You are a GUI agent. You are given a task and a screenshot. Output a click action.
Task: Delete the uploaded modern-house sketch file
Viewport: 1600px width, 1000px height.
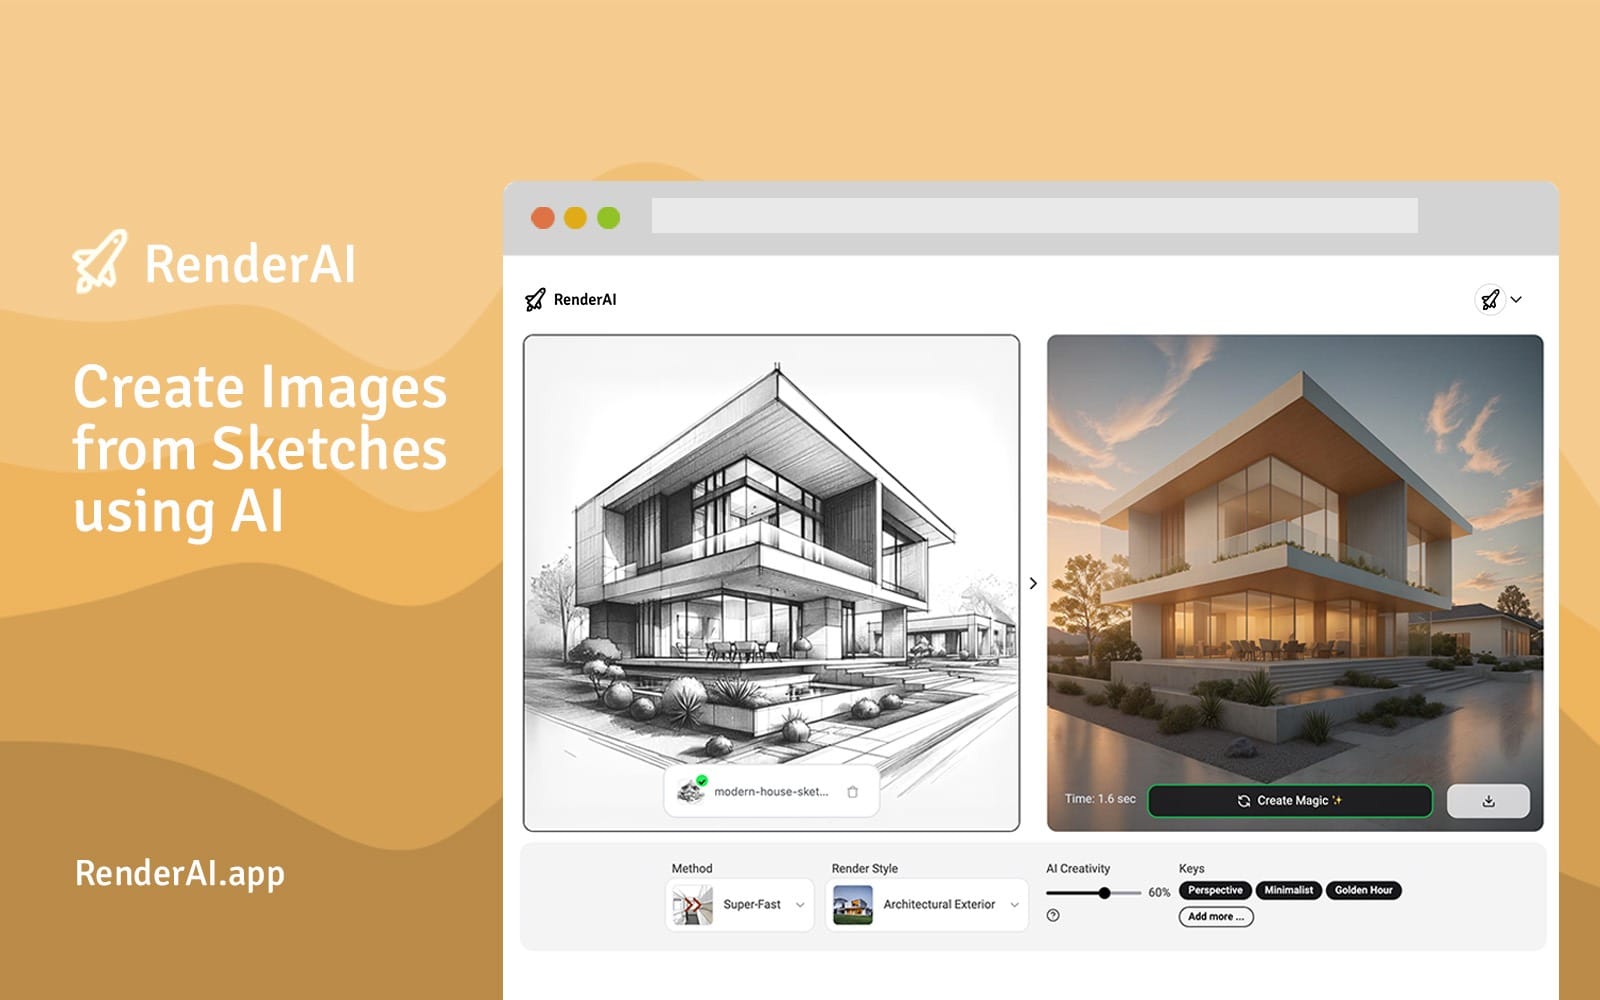[x=852, y=792]
